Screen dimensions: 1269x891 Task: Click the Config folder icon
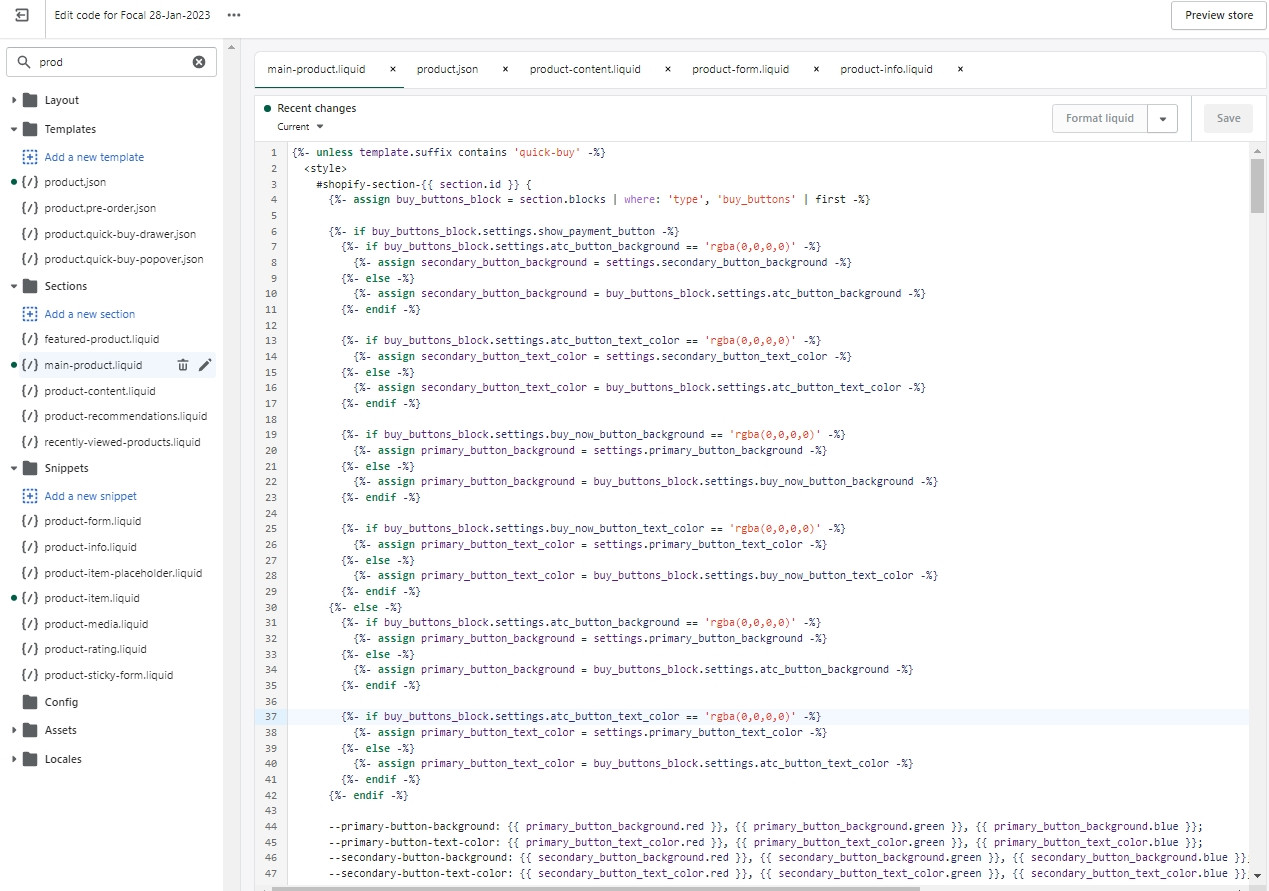click(x=30, y=702)
